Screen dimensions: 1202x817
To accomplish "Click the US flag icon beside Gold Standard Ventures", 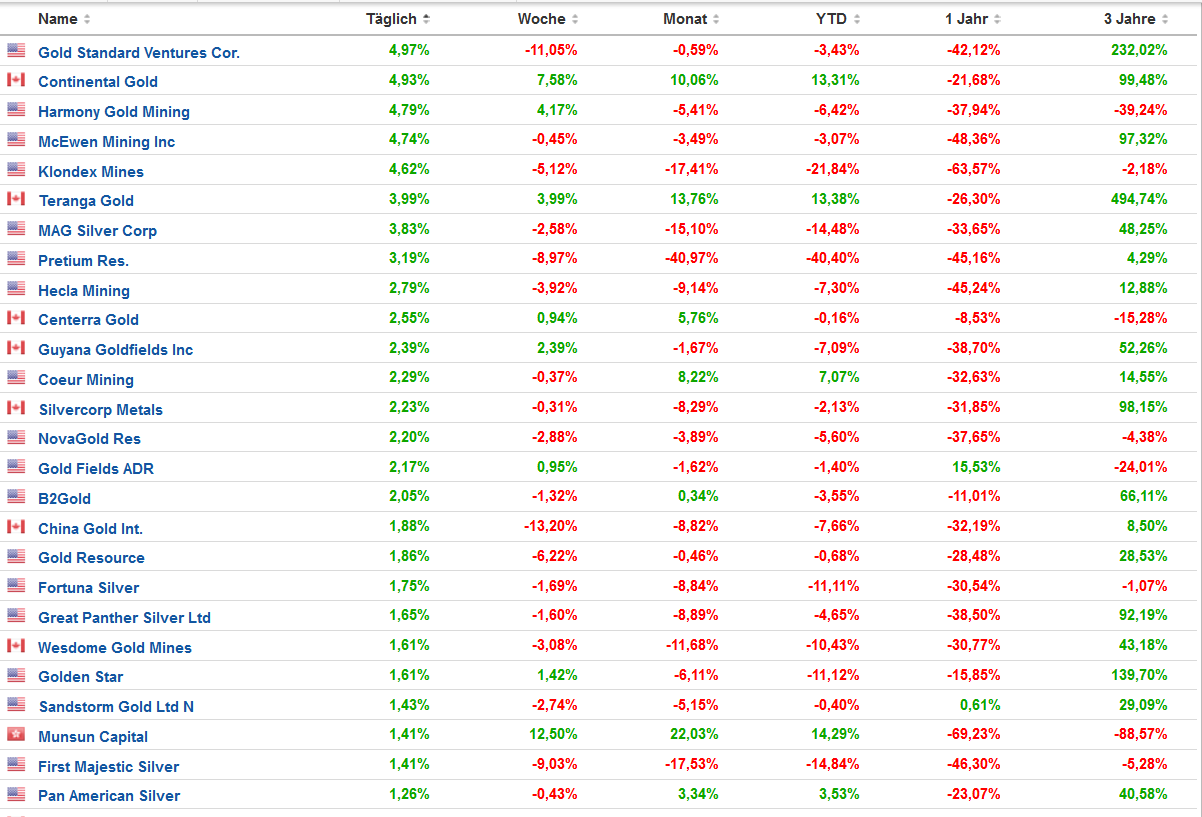I will pos(16,50).
